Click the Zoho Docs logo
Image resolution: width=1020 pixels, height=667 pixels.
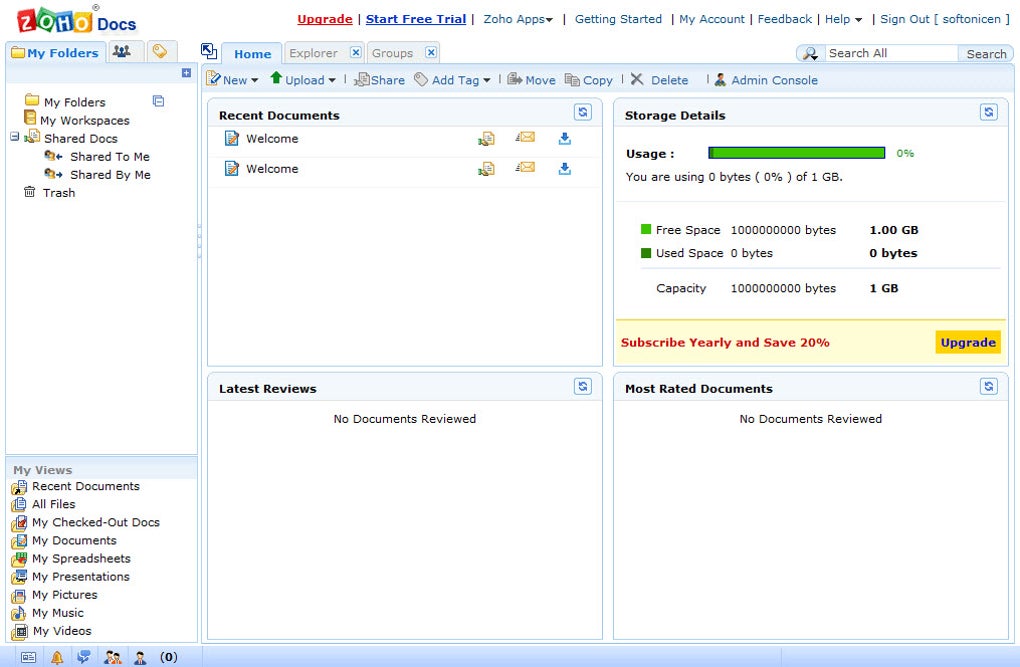tap(76, 20)
